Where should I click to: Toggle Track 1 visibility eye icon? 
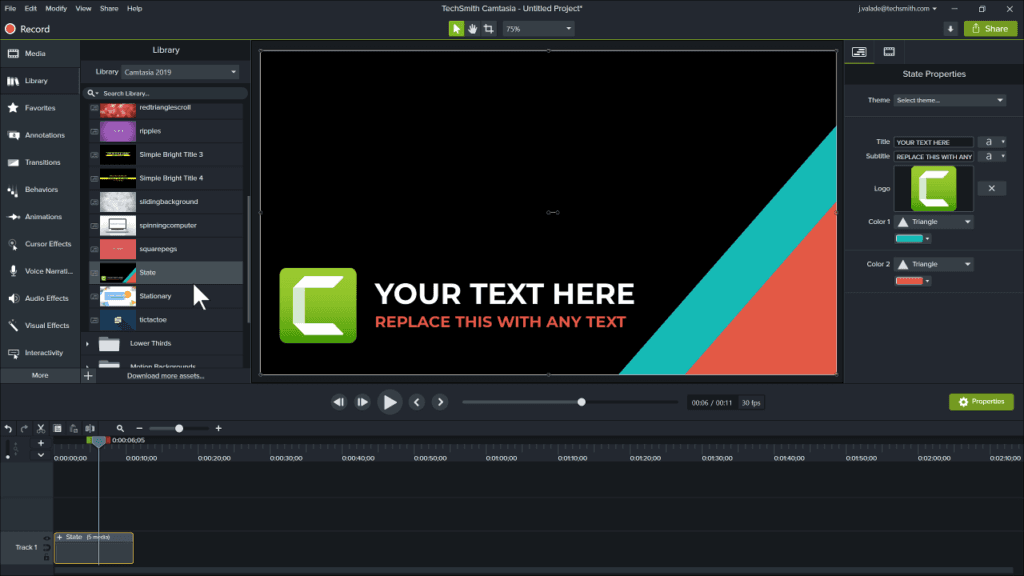click(x=46, y=539)
